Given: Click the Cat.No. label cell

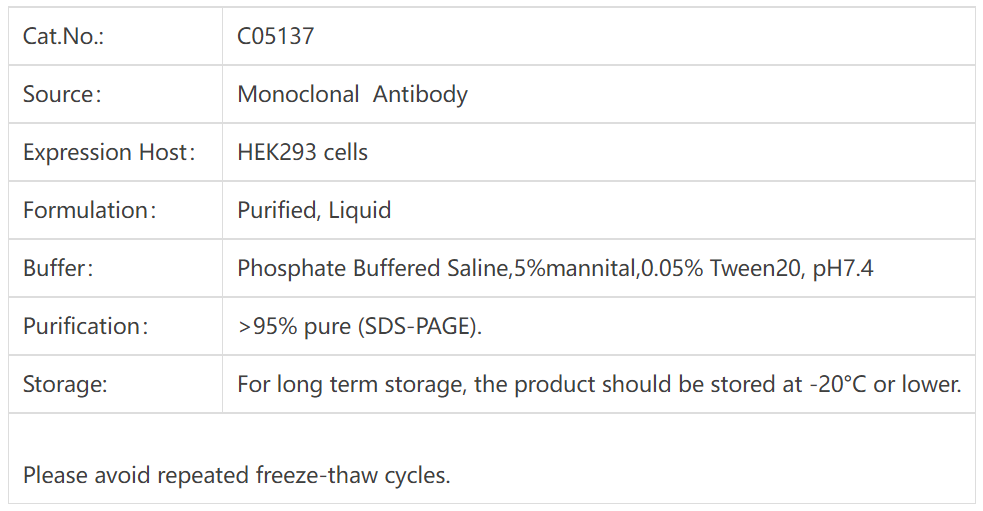Looking at the screenshot, I should coord(64,37).
